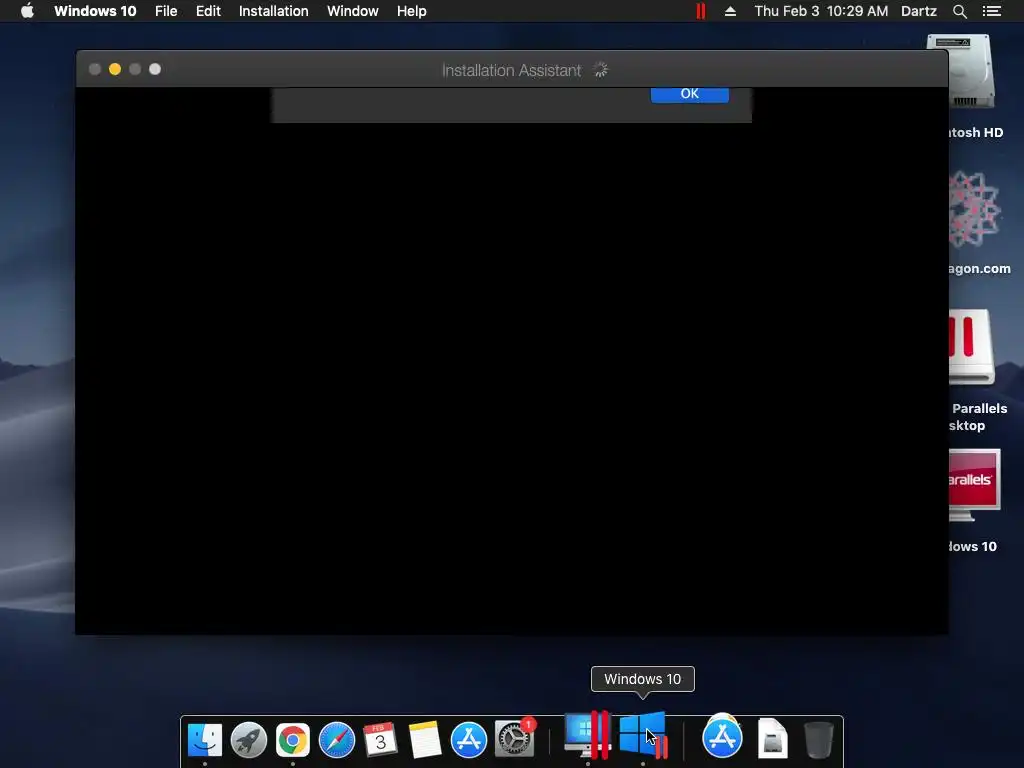Screen dimensions: 1024x768
Task: Open Notes from the Dock
Action: coord(424,740)
